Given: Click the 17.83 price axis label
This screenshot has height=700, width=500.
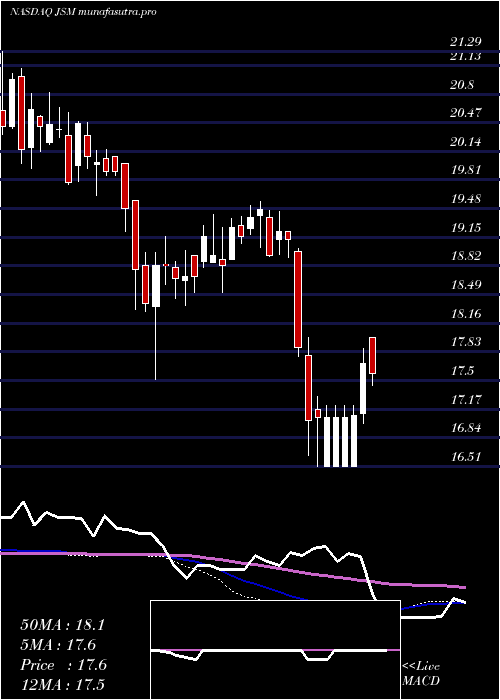Looking at the screenshot, I should tap(466, 342).
